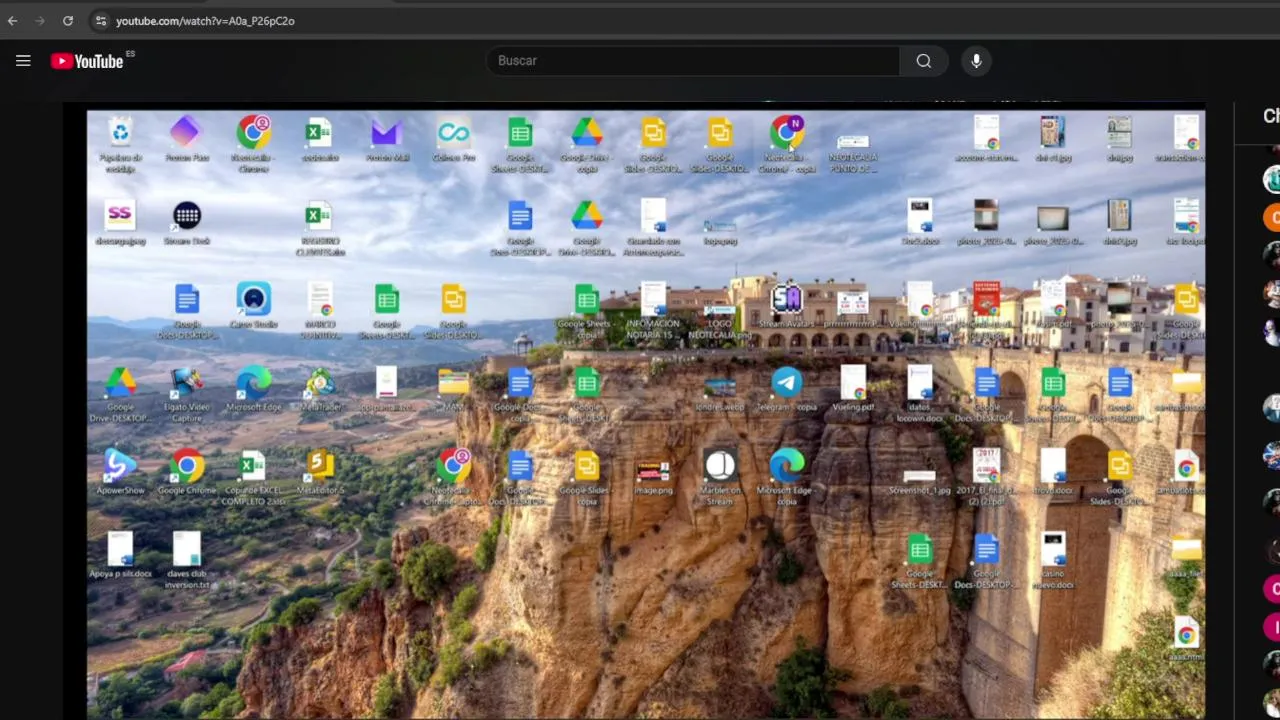This screenshot has height=720, width=1280.
Task: Open INFORMACION NOTARIA 15 document
Action: [653, 311]
